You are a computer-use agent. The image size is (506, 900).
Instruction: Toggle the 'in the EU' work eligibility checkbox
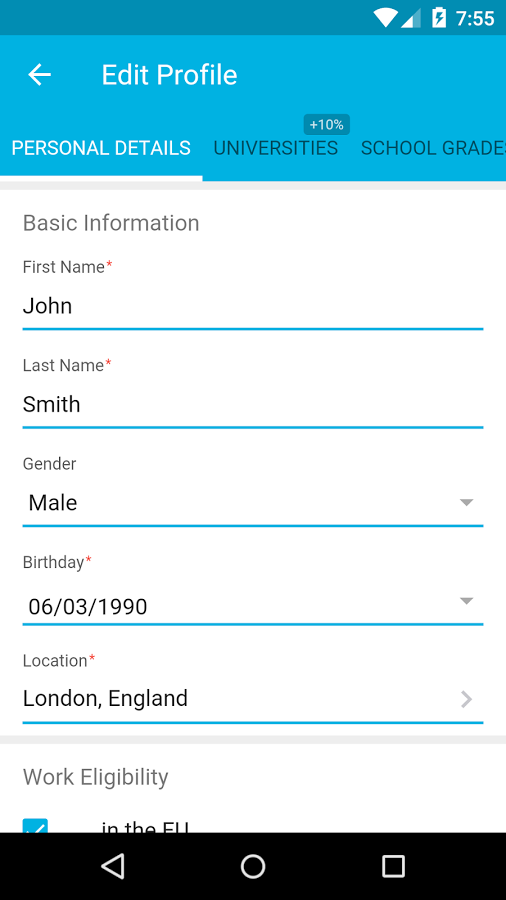pos(35,827)
